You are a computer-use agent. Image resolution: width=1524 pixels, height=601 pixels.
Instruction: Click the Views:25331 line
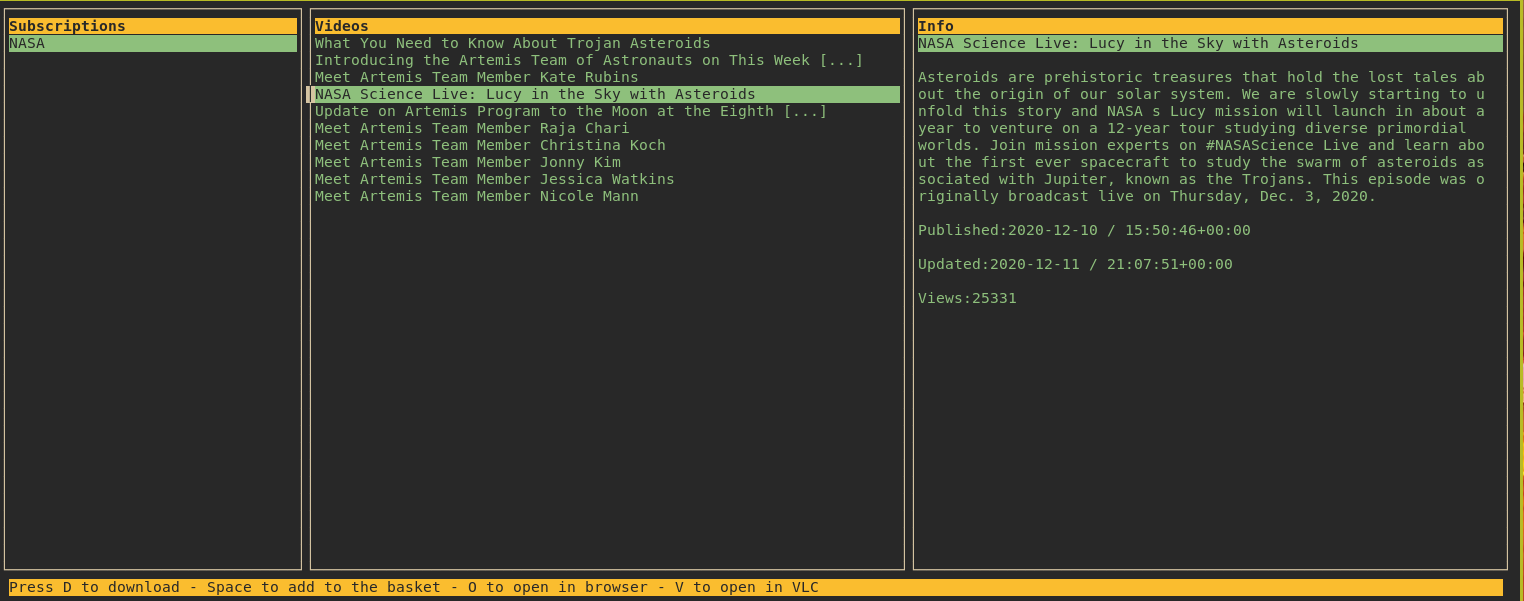point(967,299)
